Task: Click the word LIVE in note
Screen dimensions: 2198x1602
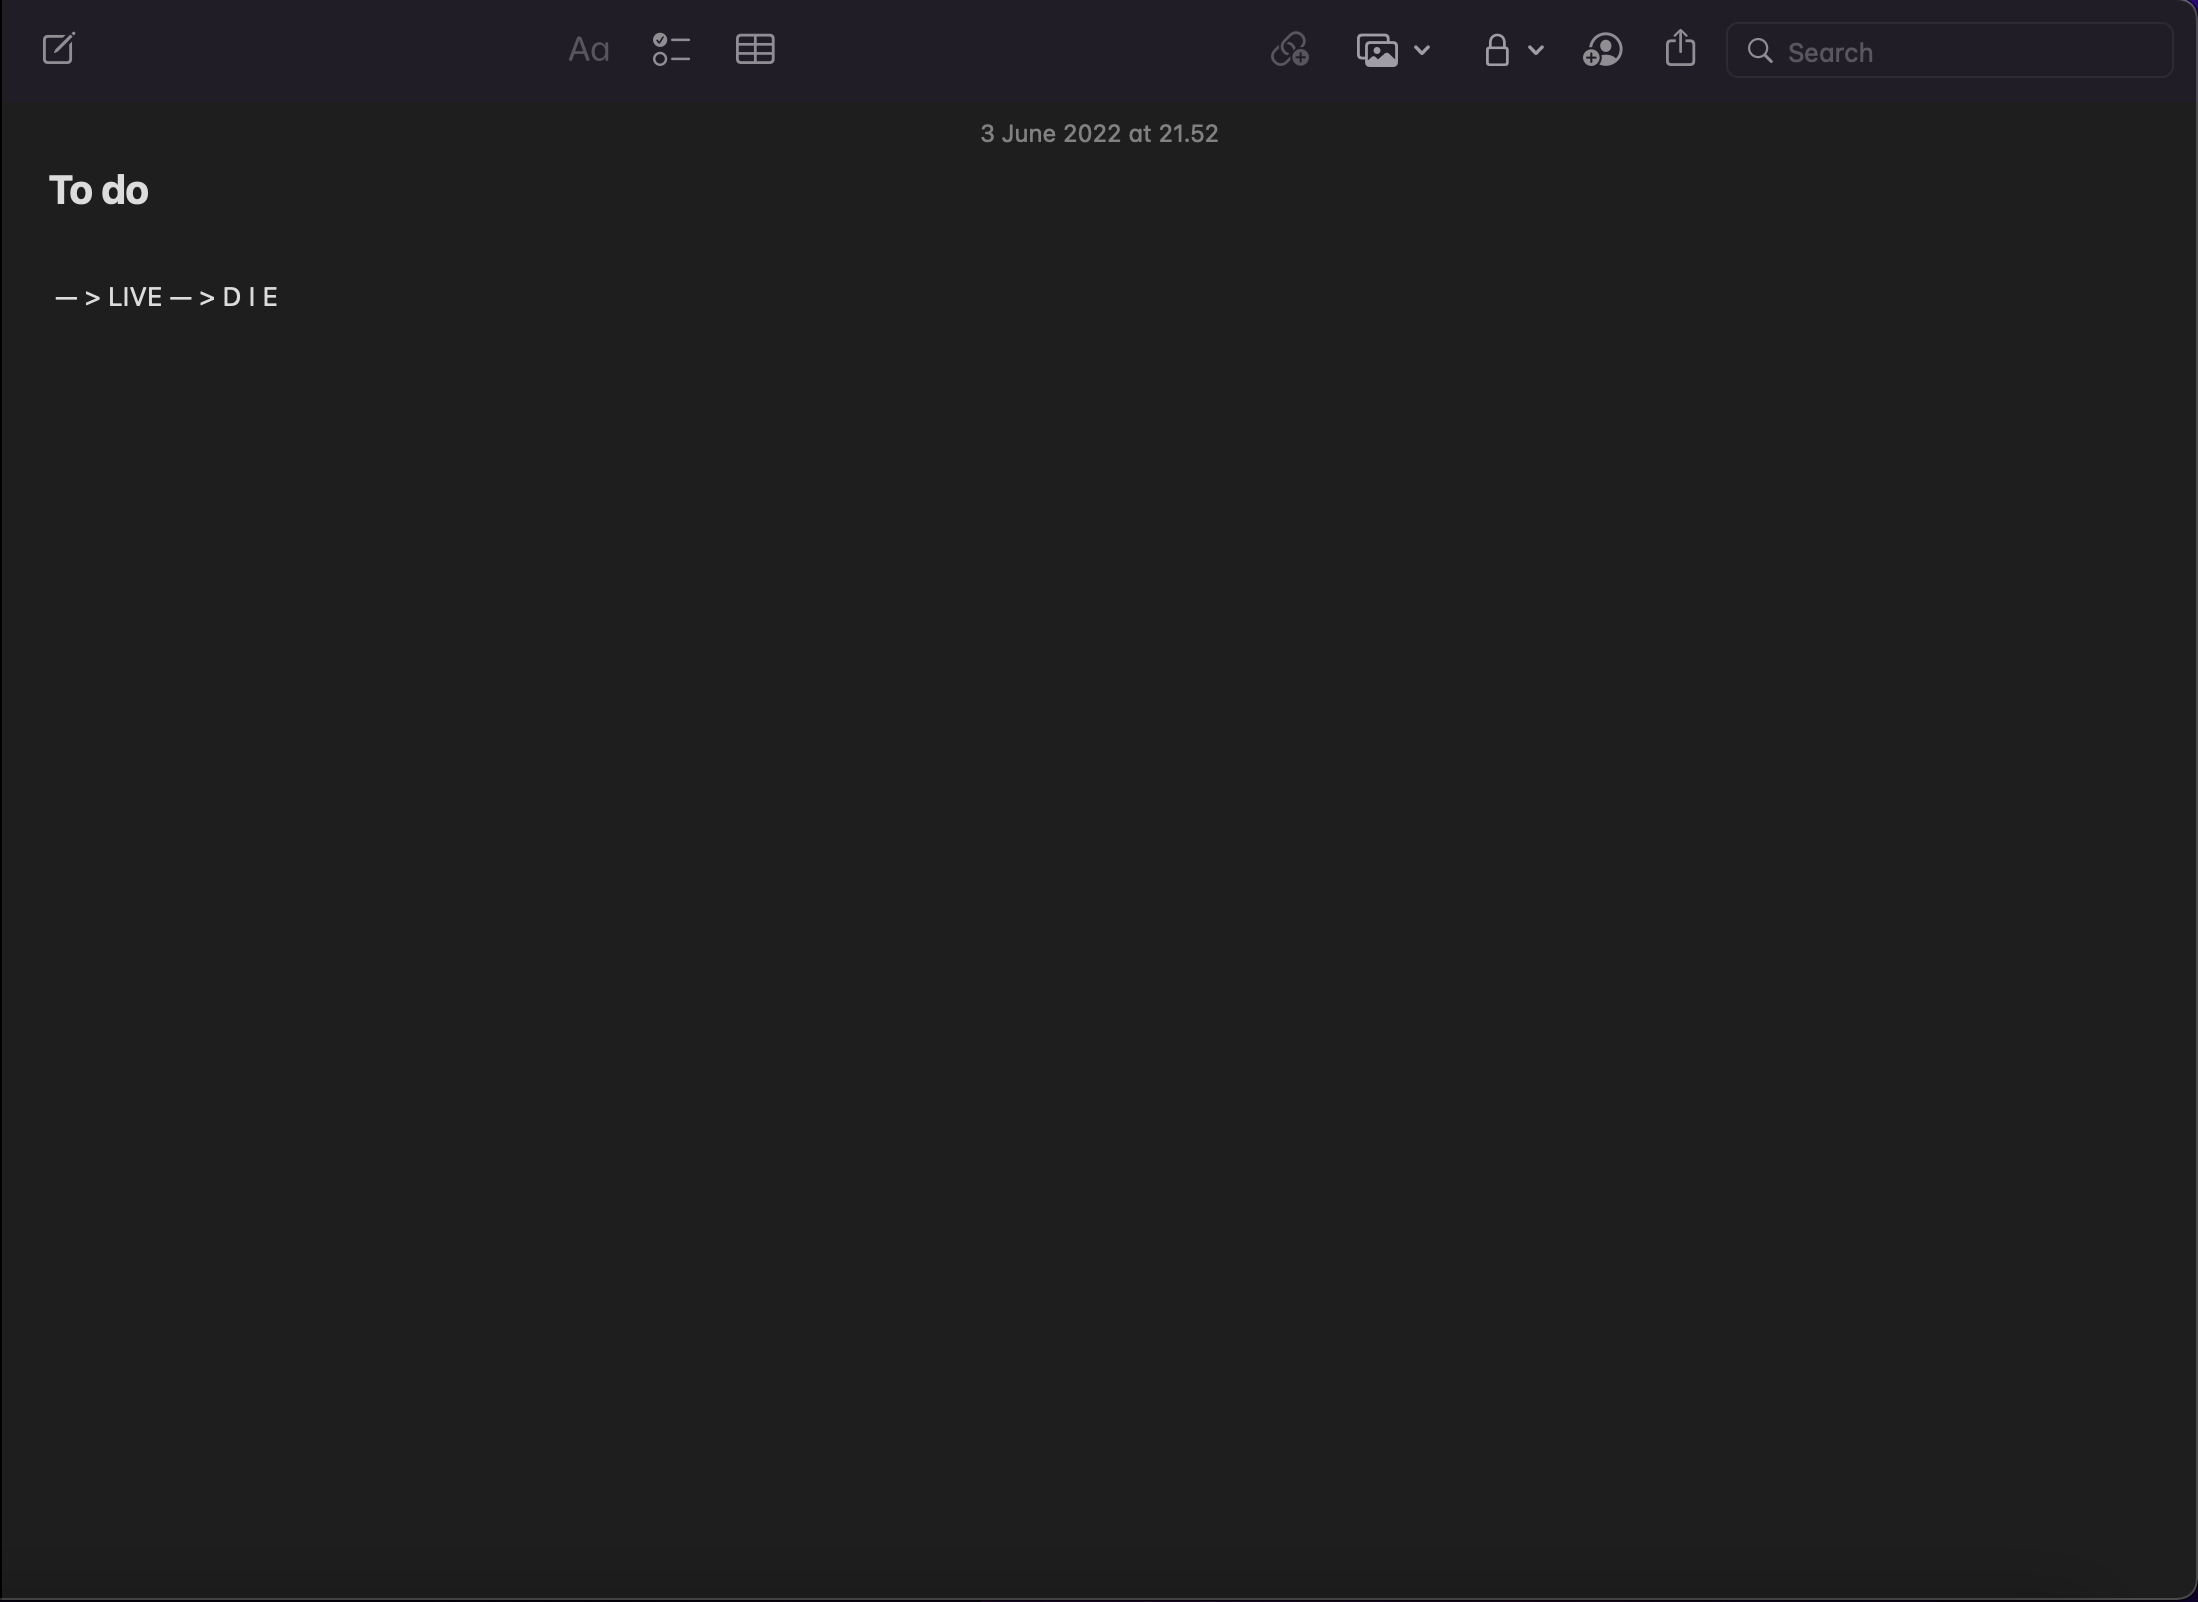Action: 135,298
